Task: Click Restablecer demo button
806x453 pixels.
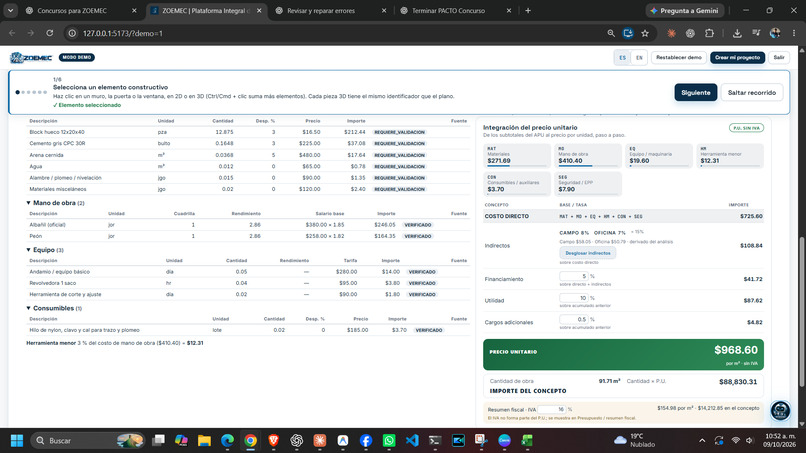Action: [679, 58]
